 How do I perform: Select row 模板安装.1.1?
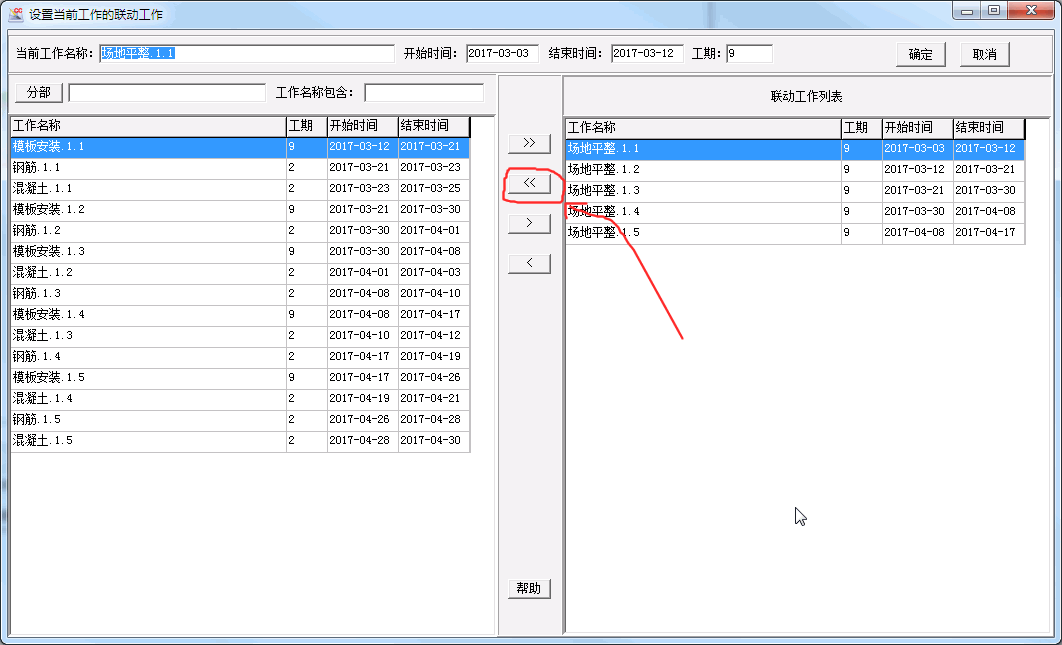[x=240, y=147]
